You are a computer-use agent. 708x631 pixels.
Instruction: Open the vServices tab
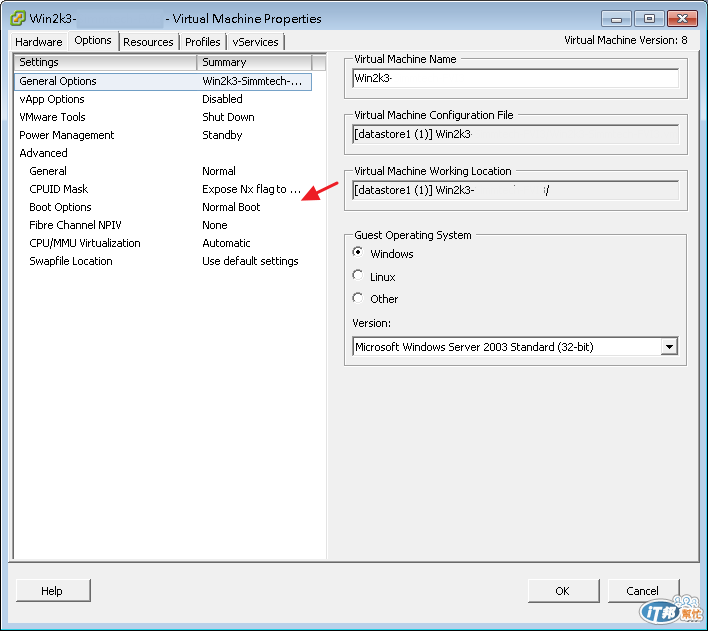[x=255, y=42]
